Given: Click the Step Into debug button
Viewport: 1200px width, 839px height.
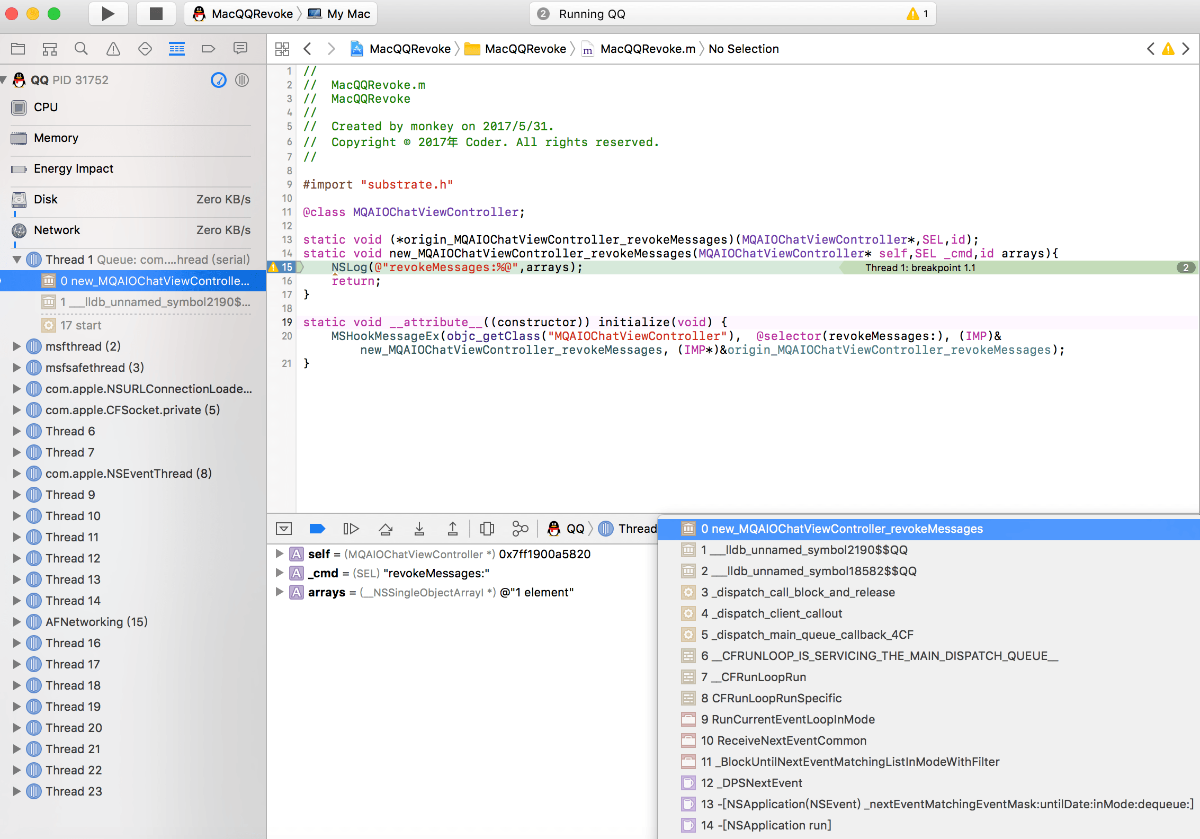Looking at the screenshot, I should (419, 529).
